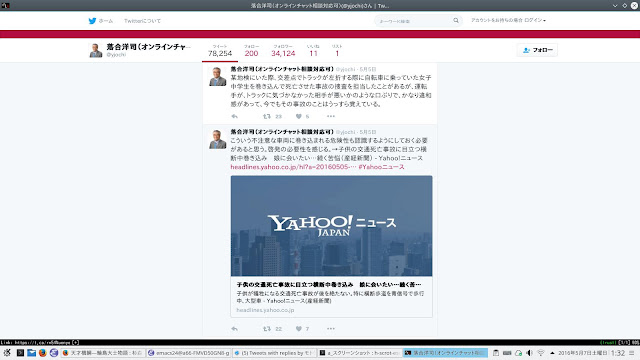The image size is (640, 360).
Task: Click the first tweet's 5月5日 date
Action: (x=368, y=69)
